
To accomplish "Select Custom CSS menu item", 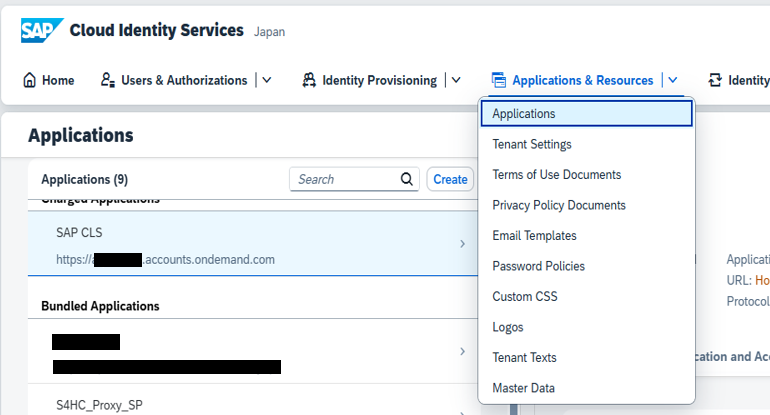I will pos(525,297).
